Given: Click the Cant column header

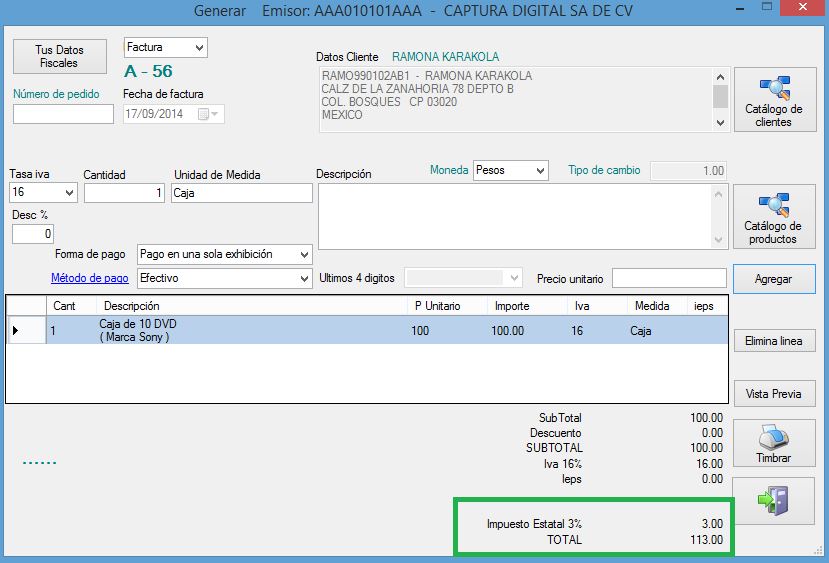Looking at the screenshot, I should [x=71, y=306].
